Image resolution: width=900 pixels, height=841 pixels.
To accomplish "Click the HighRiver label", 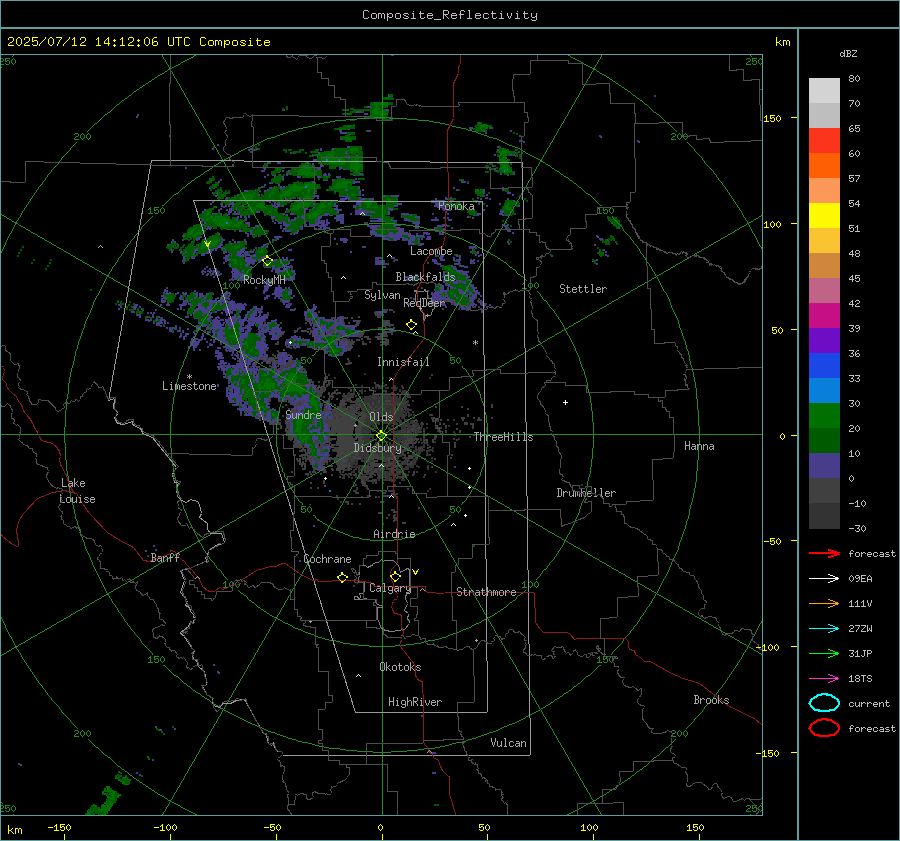I will 415,702.
